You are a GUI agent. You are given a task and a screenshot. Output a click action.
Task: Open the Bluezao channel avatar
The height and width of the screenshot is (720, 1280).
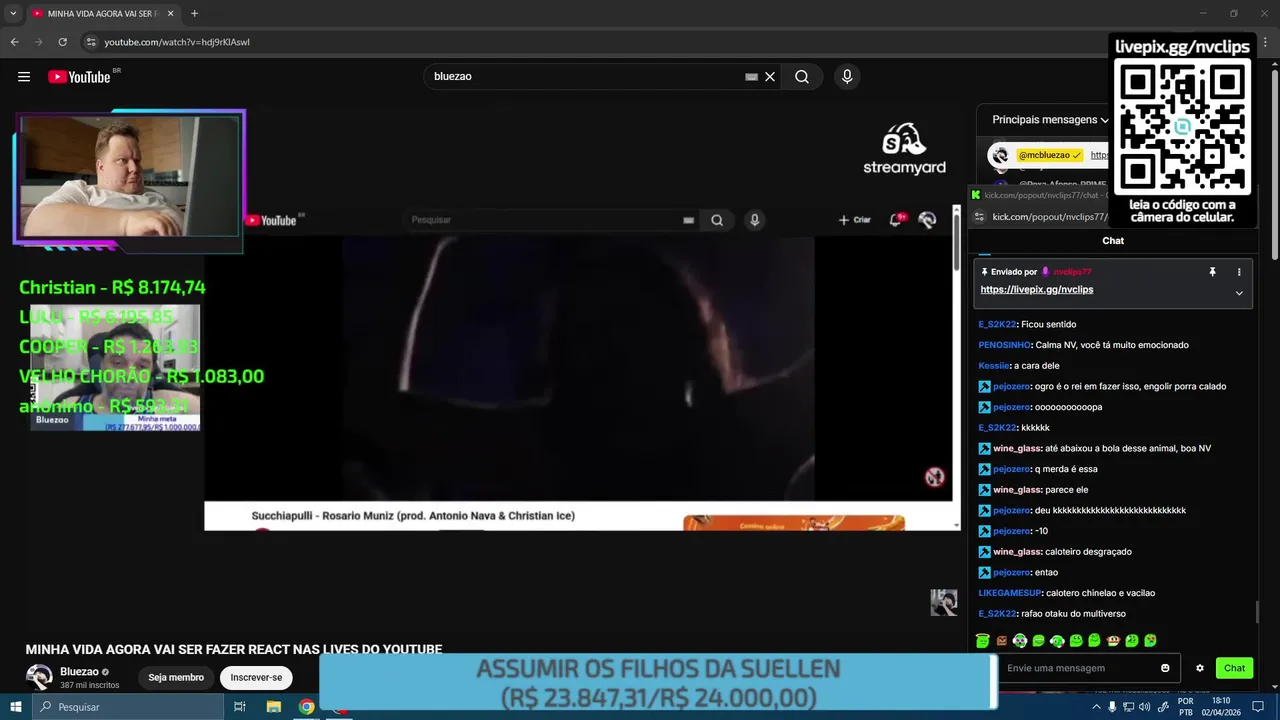pos(39,677)
